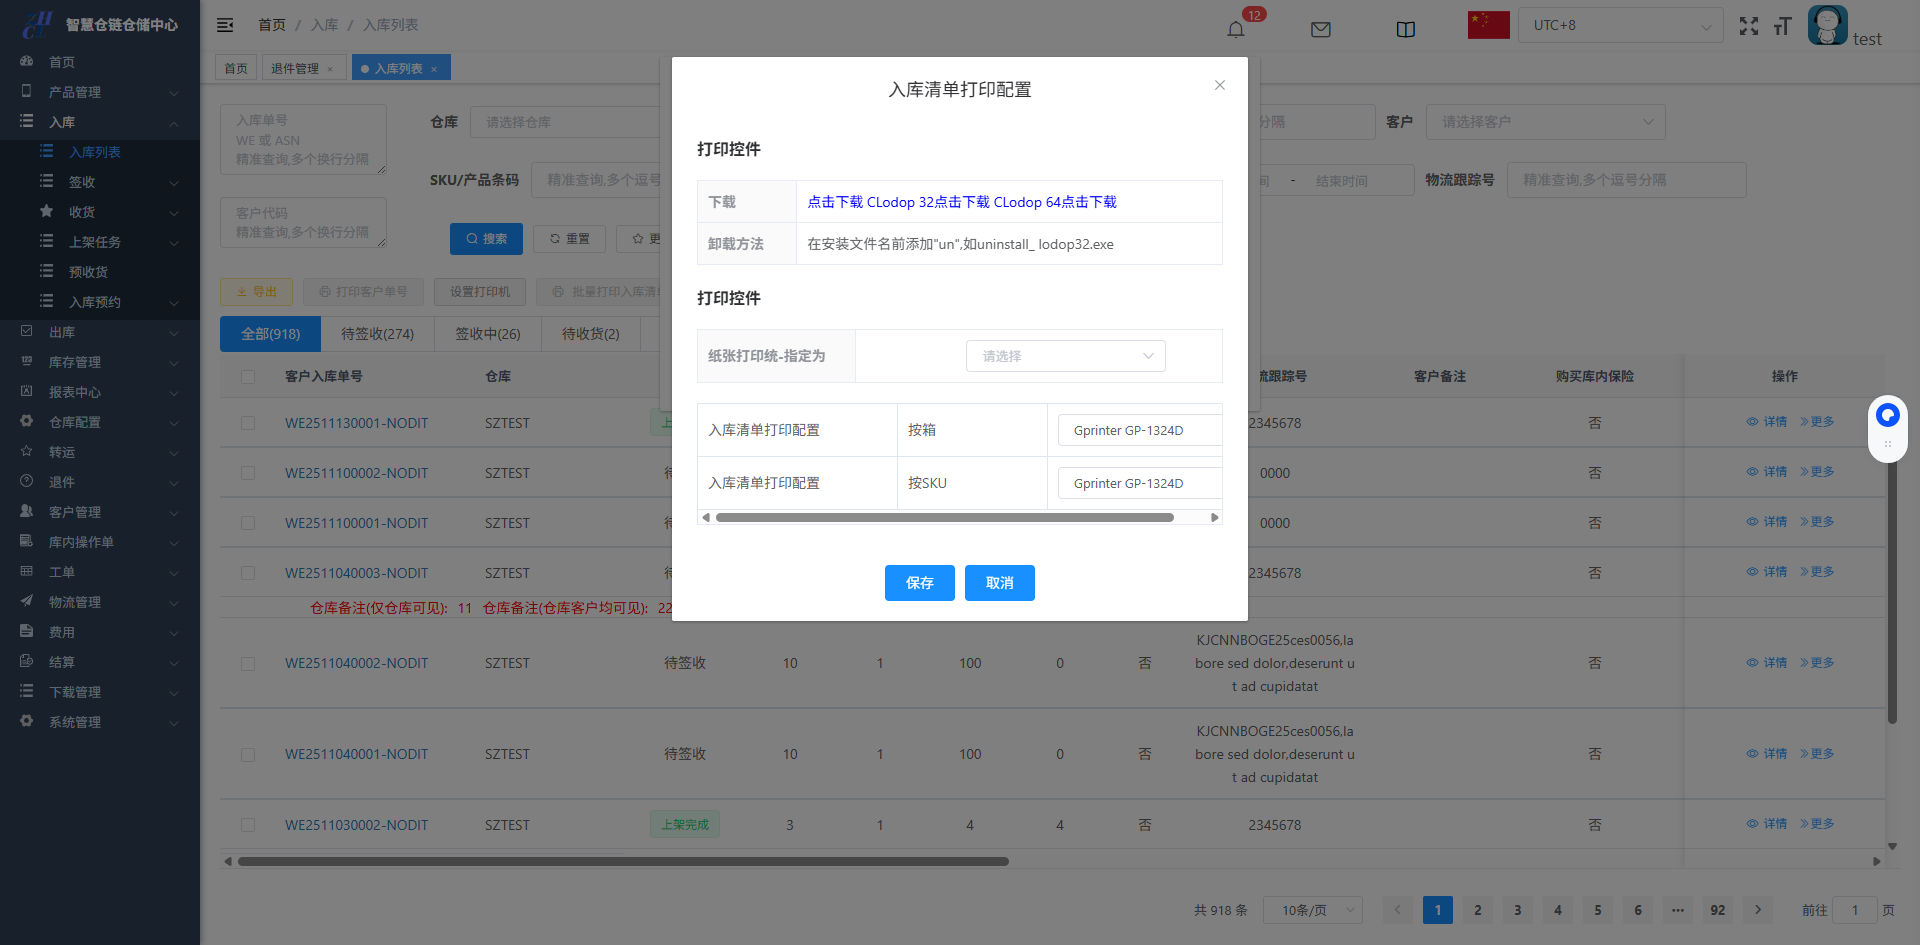Click the book documentation icon
The image size is (1920, 945).
pos(1405,29)
